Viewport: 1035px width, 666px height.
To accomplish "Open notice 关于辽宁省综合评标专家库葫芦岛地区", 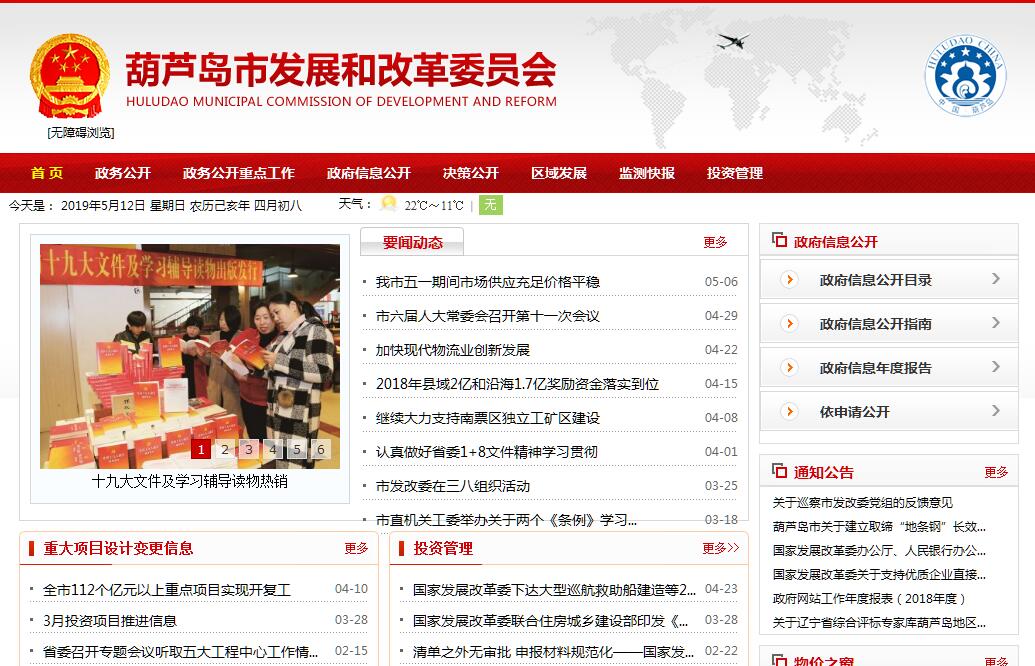I will coord(879,622).
